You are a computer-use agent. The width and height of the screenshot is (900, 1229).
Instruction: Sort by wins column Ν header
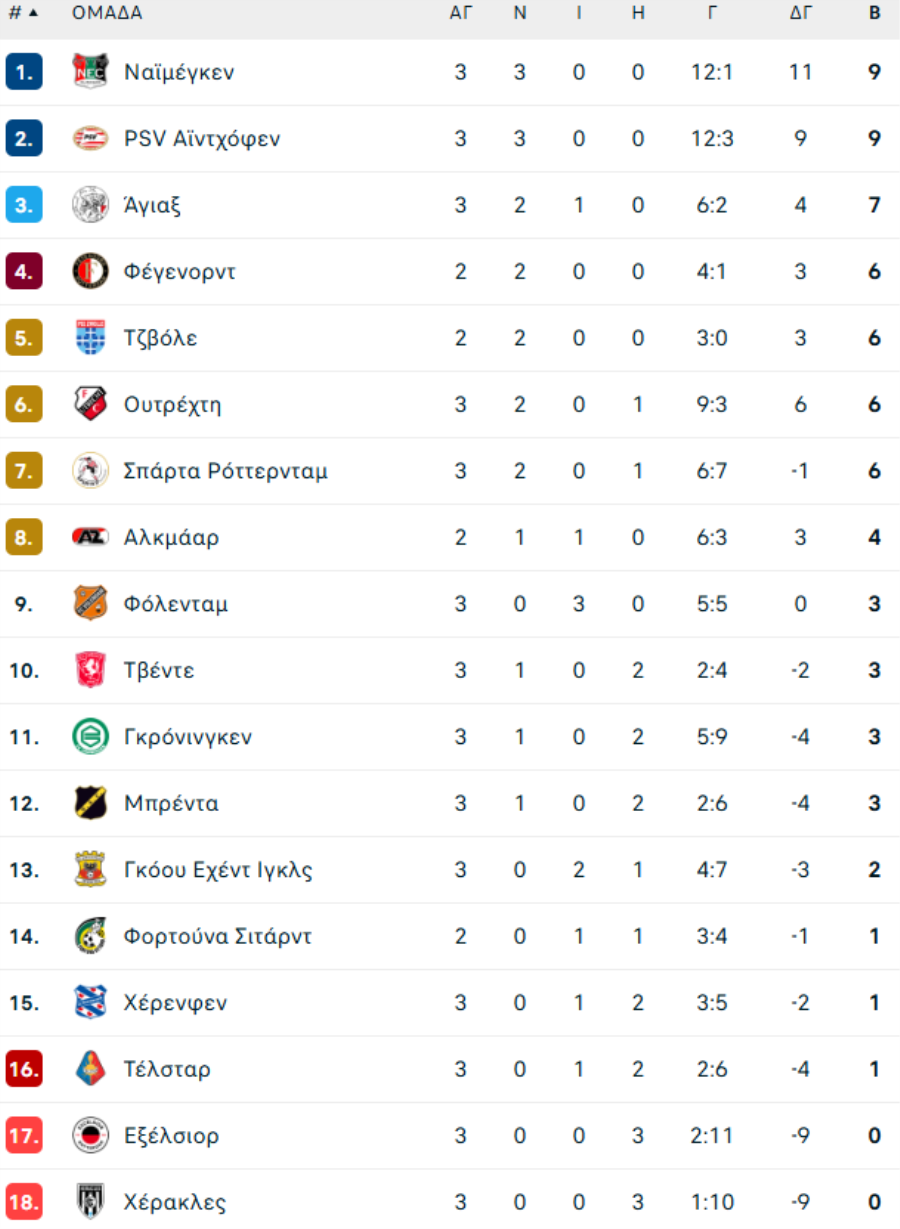click(x=520, y=13)
